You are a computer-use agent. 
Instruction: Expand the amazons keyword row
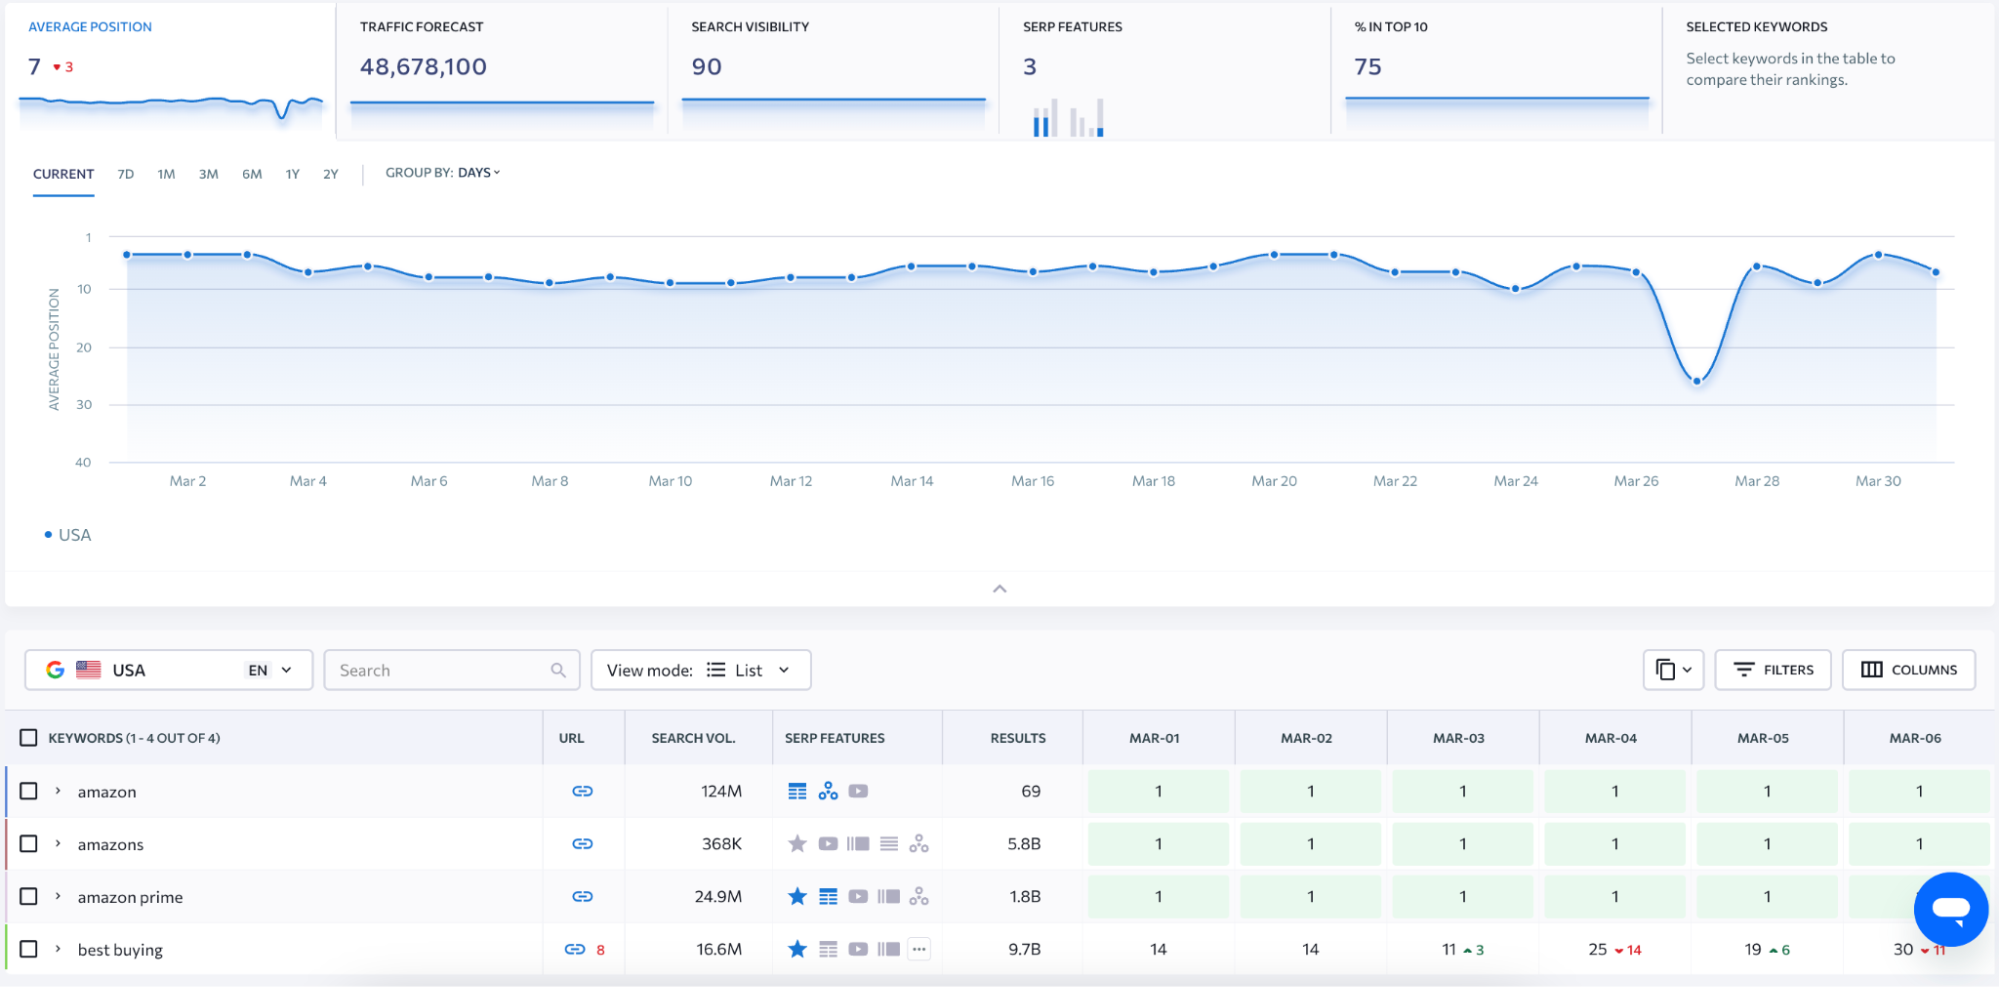[58, 844]
